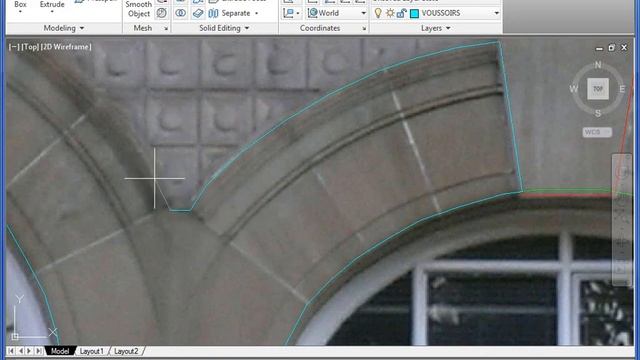This screenshot has width=640, height=360.
Task: Jump to first layout tab arrow
Action: point(11,351)
